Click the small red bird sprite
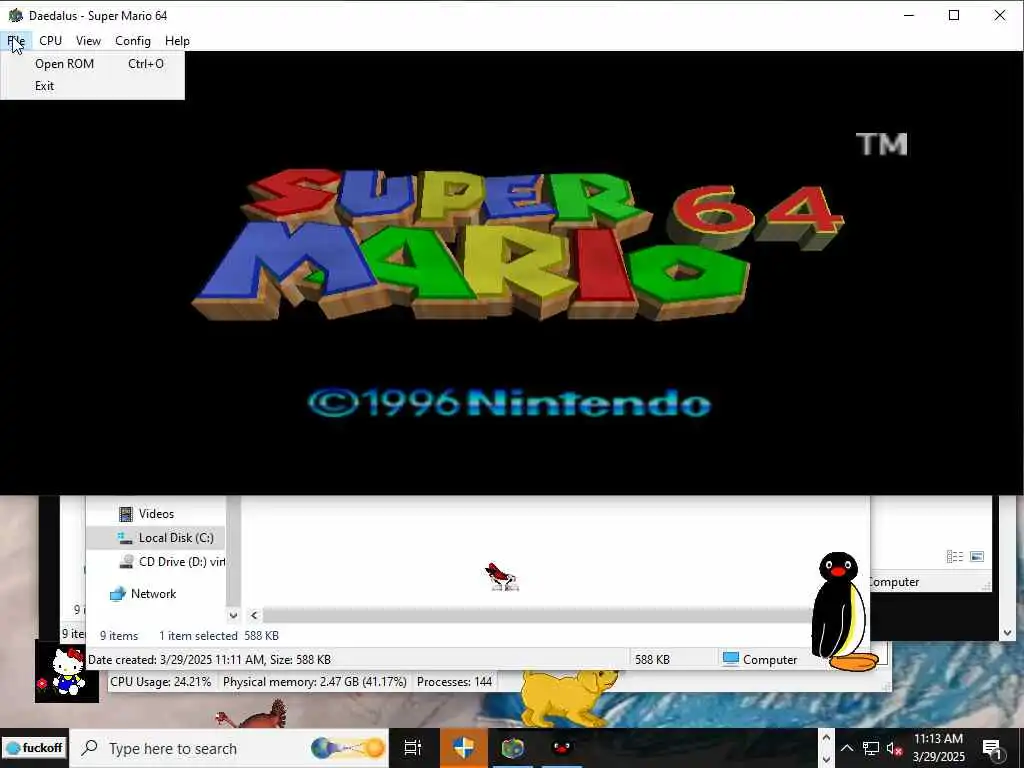1024x768 pixels. click(502, 577)
